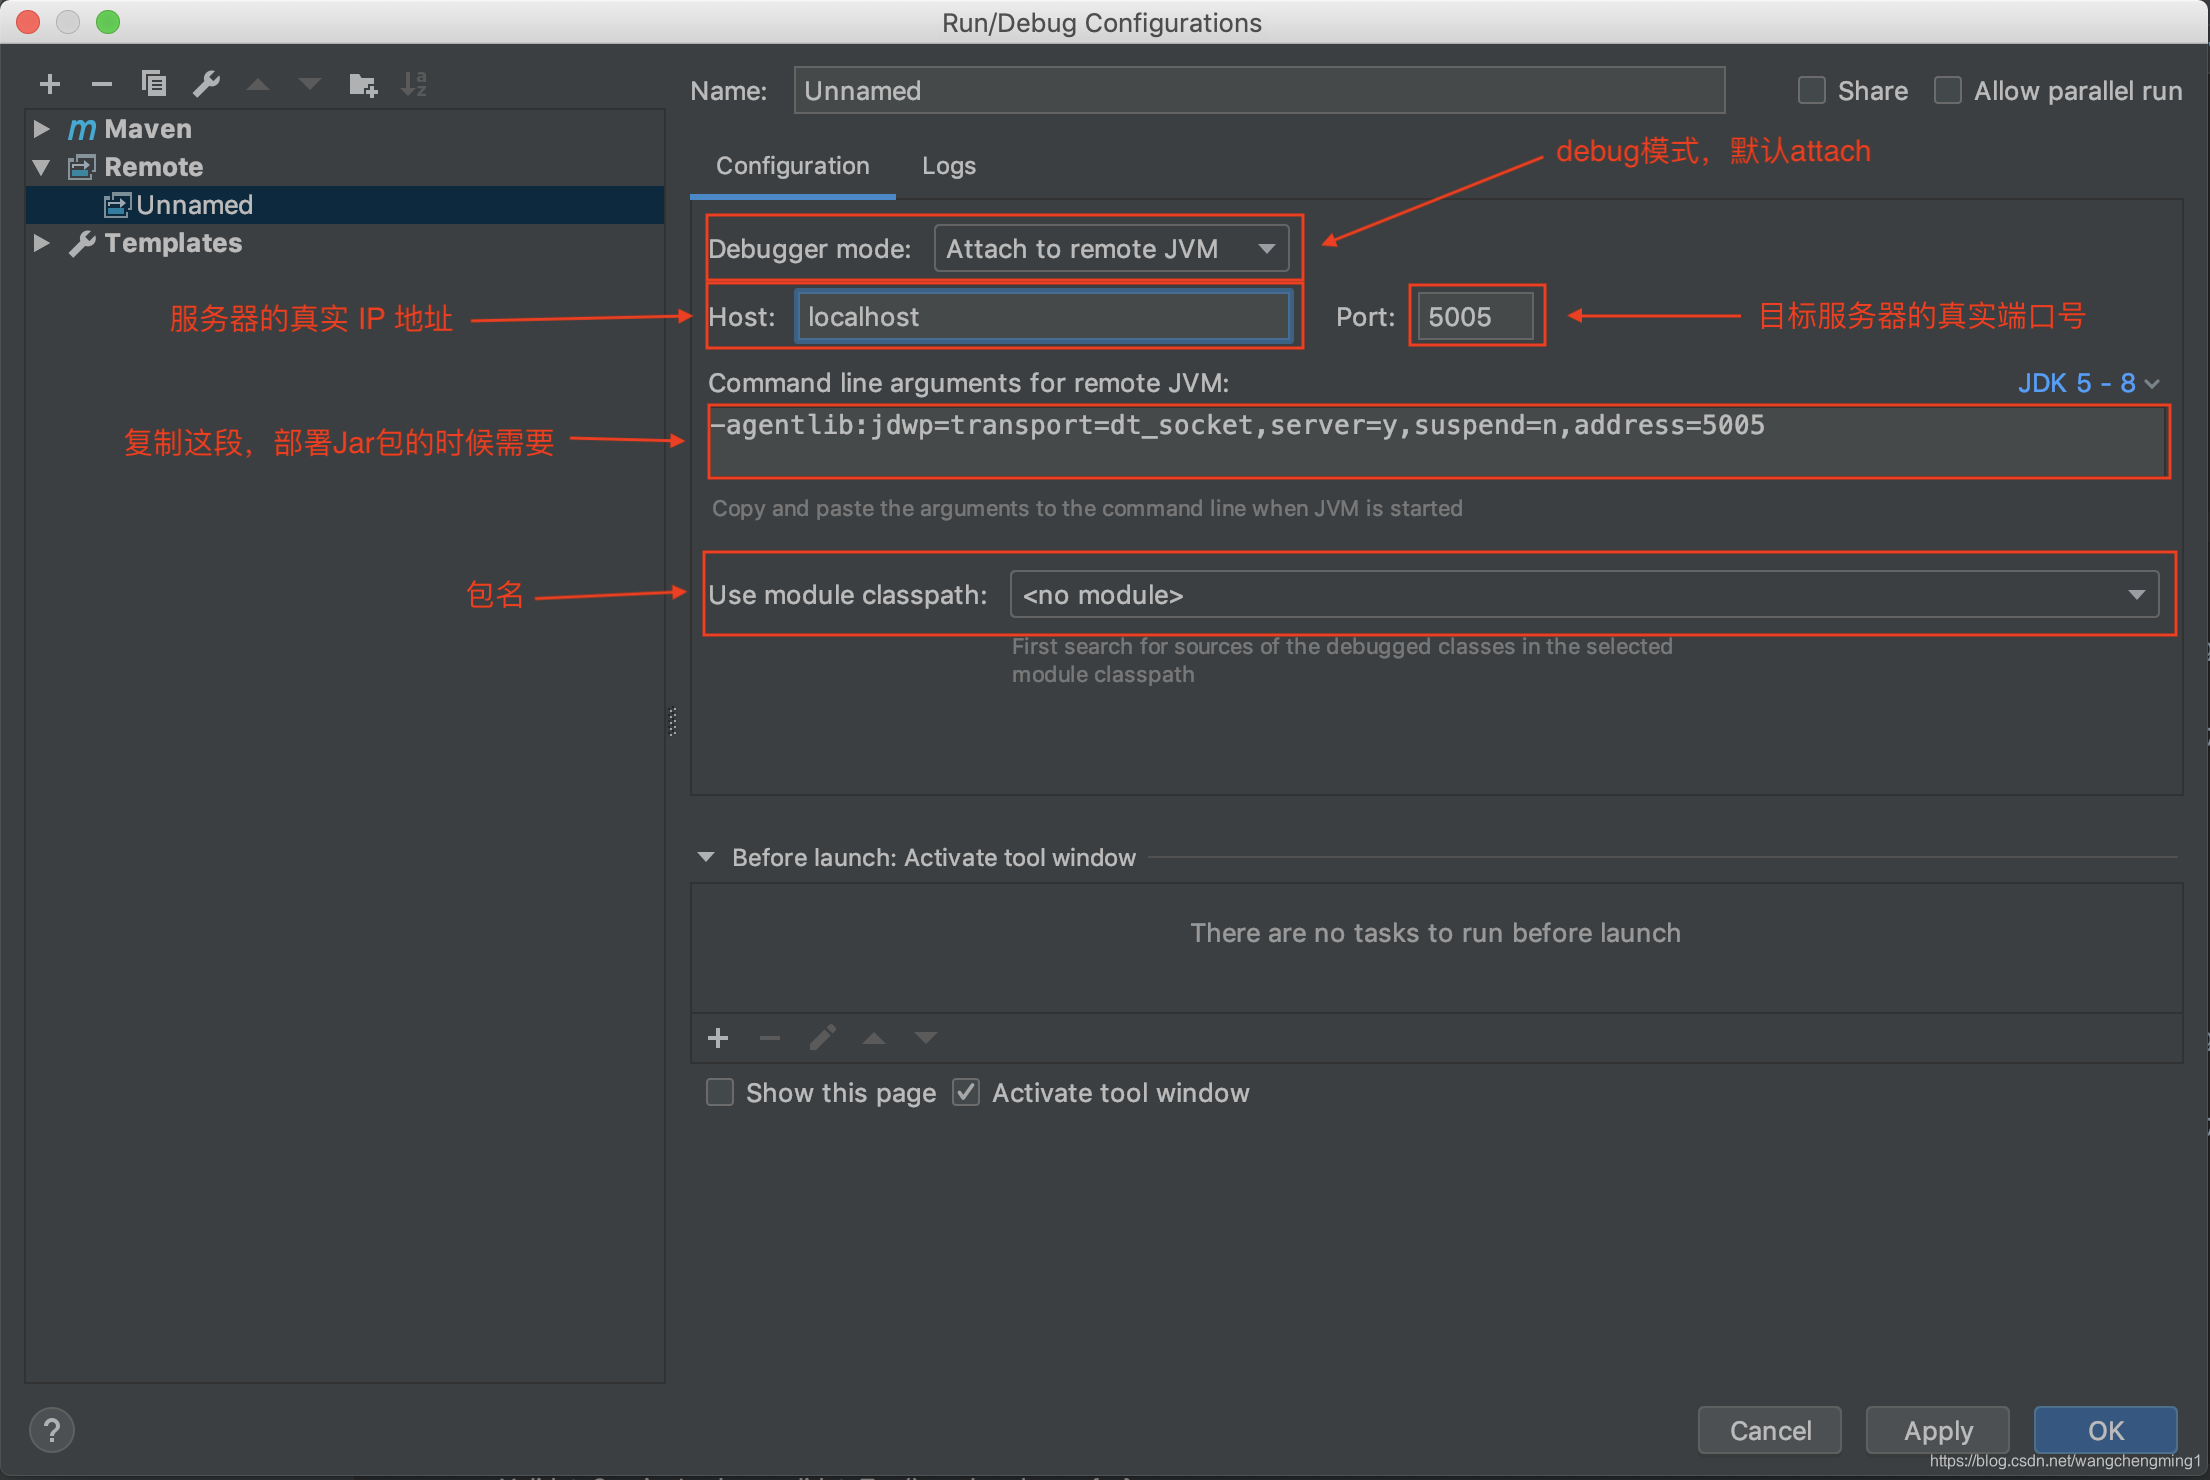Open Use module classpath dropdown
Screen dimensions: 2210x1480
tap(1584, 595)
